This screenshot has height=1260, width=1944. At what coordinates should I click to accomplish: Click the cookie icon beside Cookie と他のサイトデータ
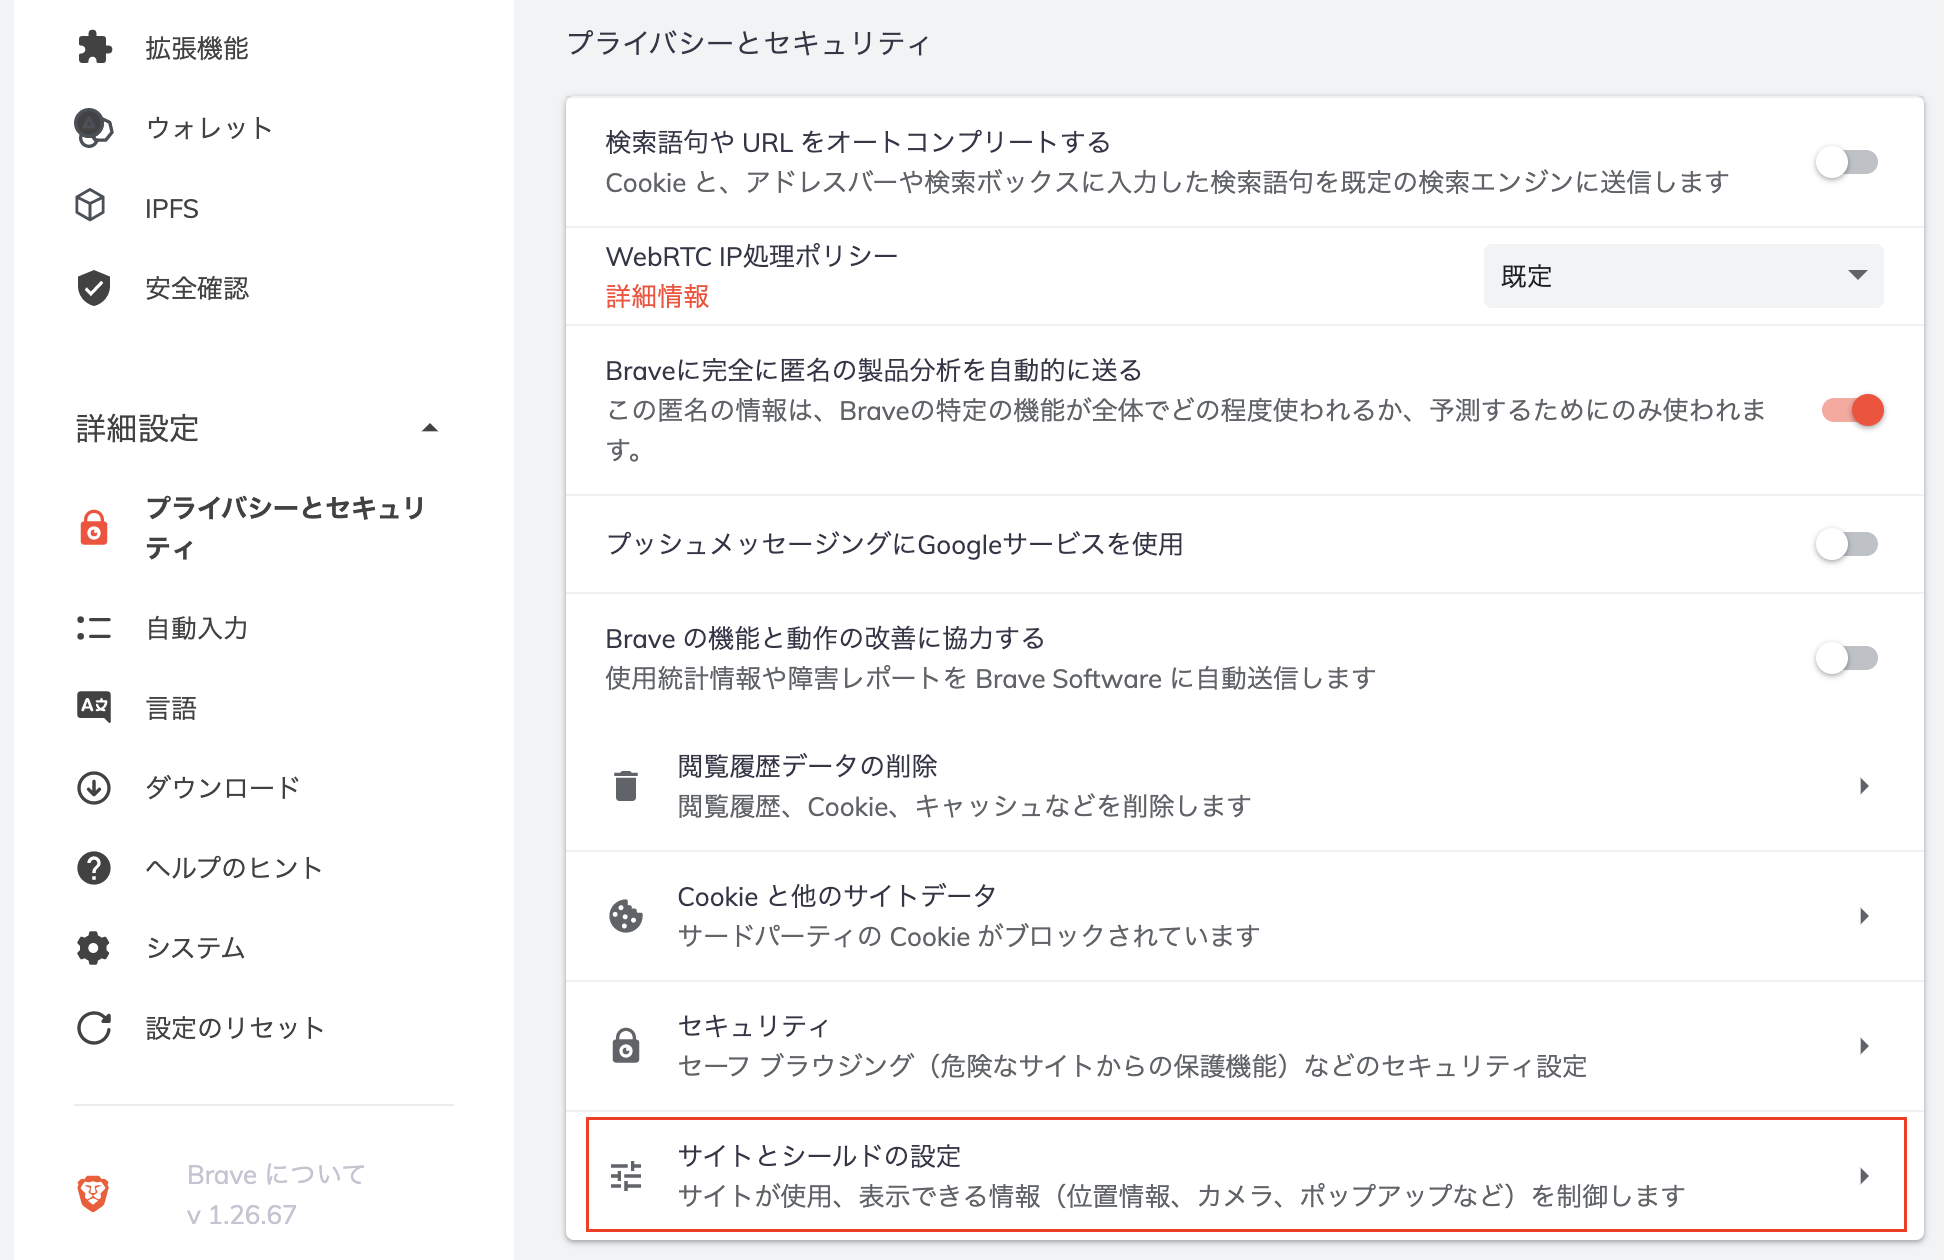(626, 916)
